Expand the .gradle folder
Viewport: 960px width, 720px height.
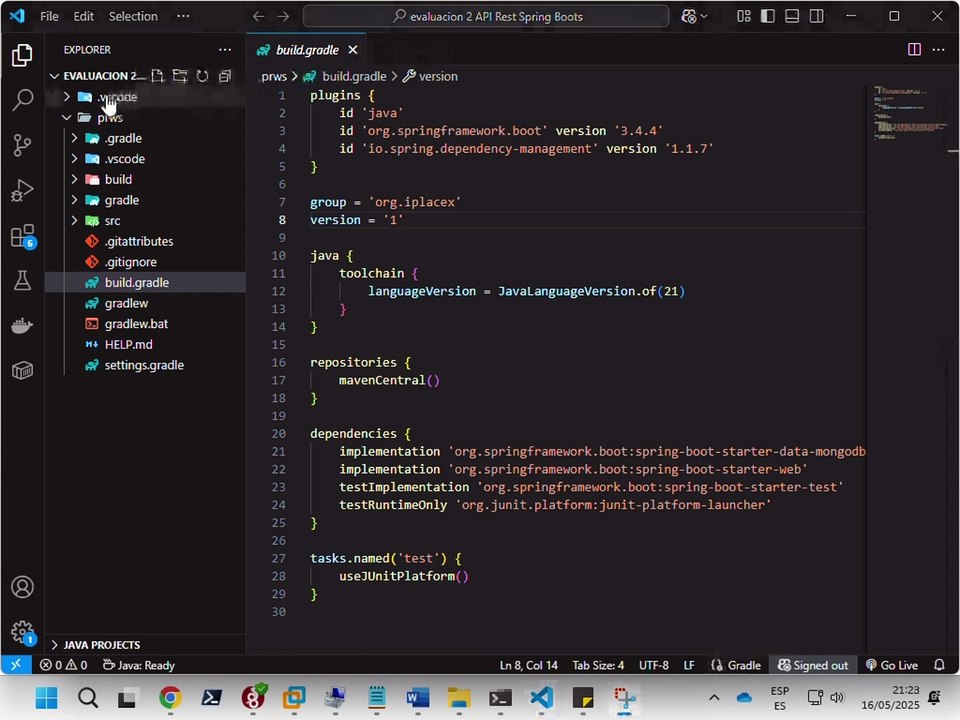pyautogui.click(x=74, y=138)
